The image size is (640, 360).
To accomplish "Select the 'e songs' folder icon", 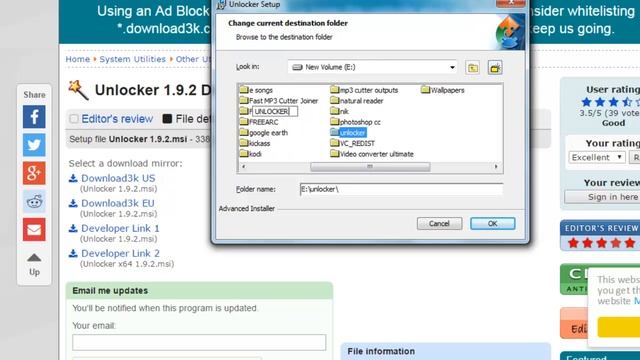I will (x=244, y=89).
